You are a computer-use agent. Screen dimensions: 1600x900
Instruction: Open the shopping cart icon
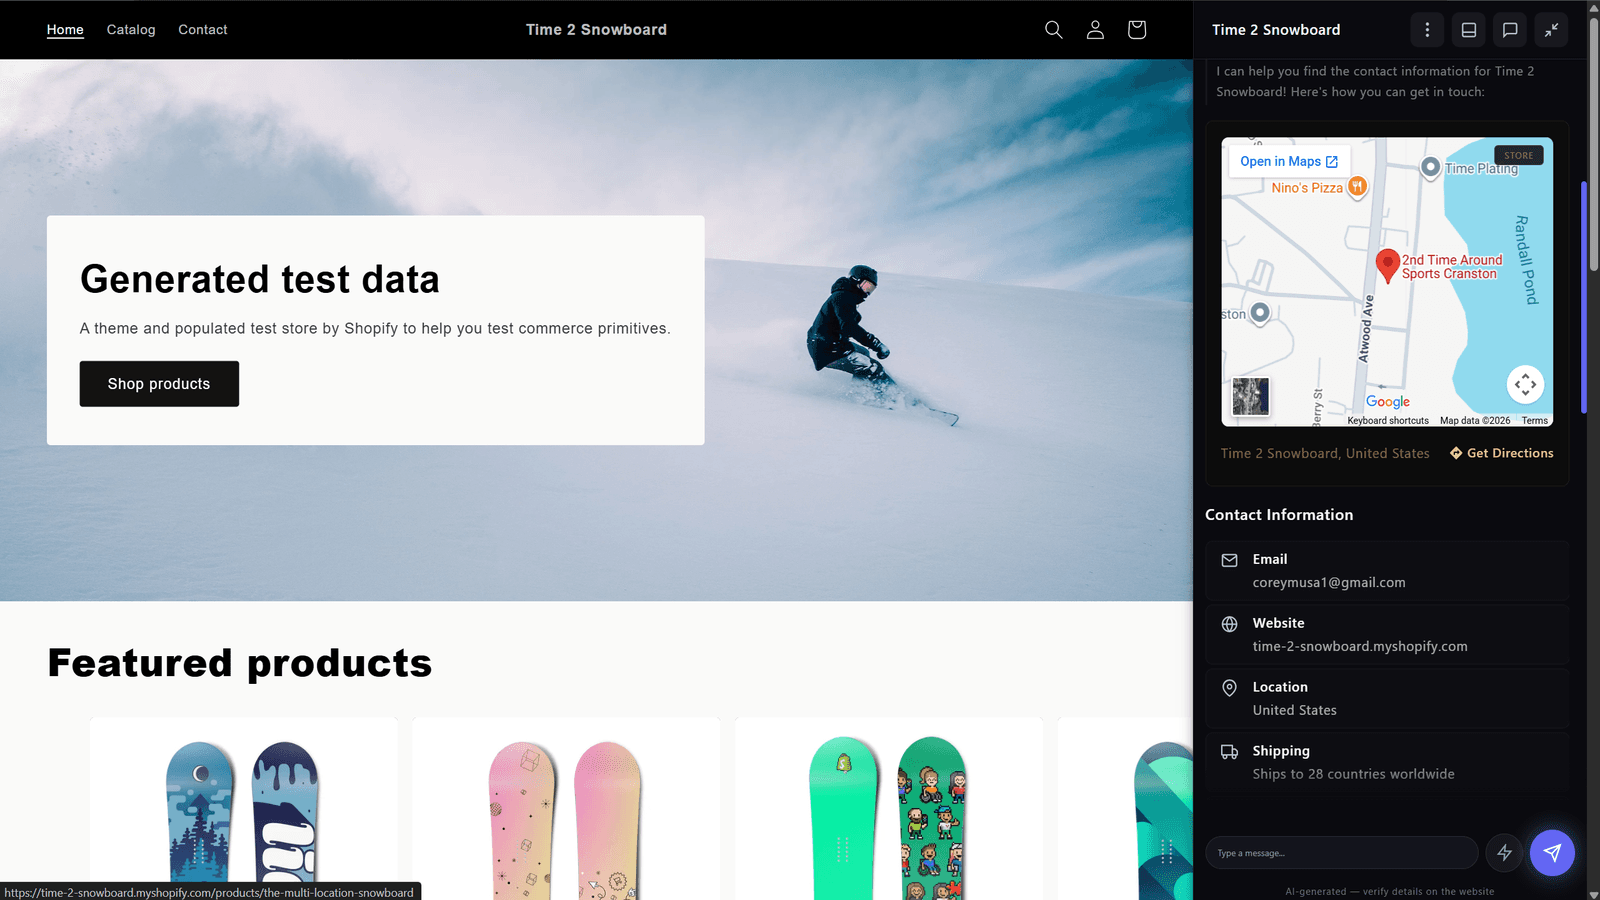(1136, 30)
